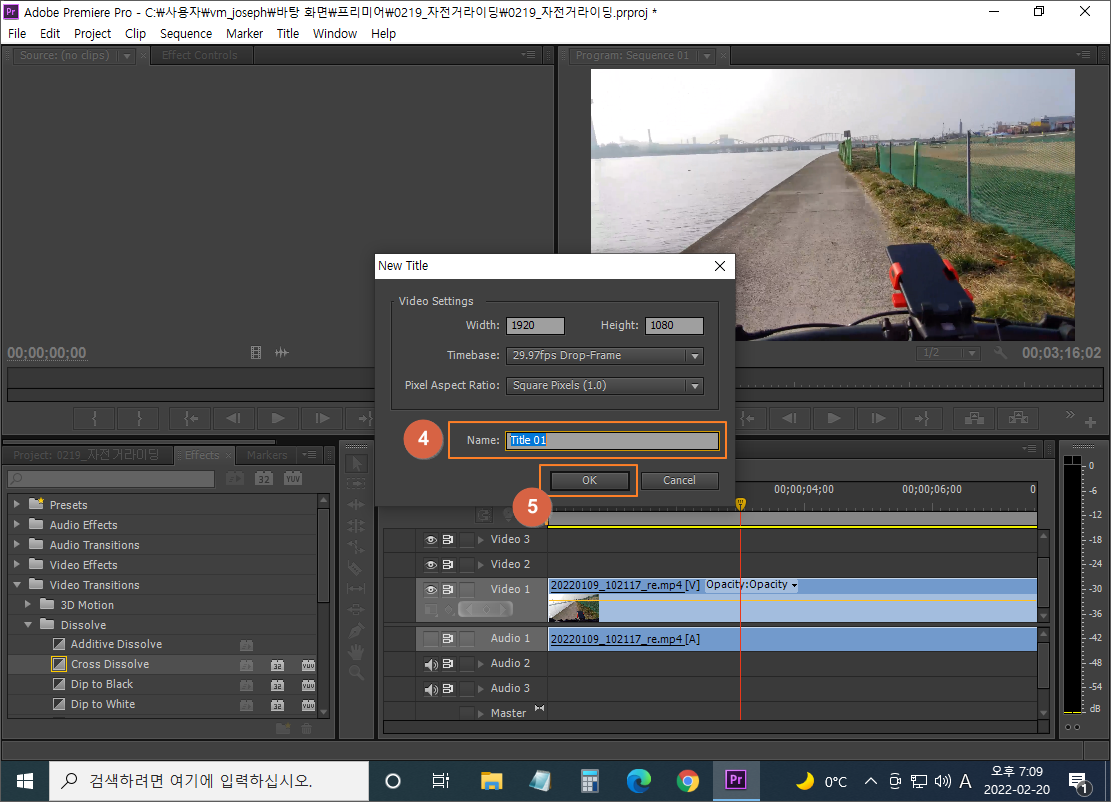Click Go to In in Source monitor
This screenshot has height=802, width=1111.
pyautogui.click(x=190, y=418)
